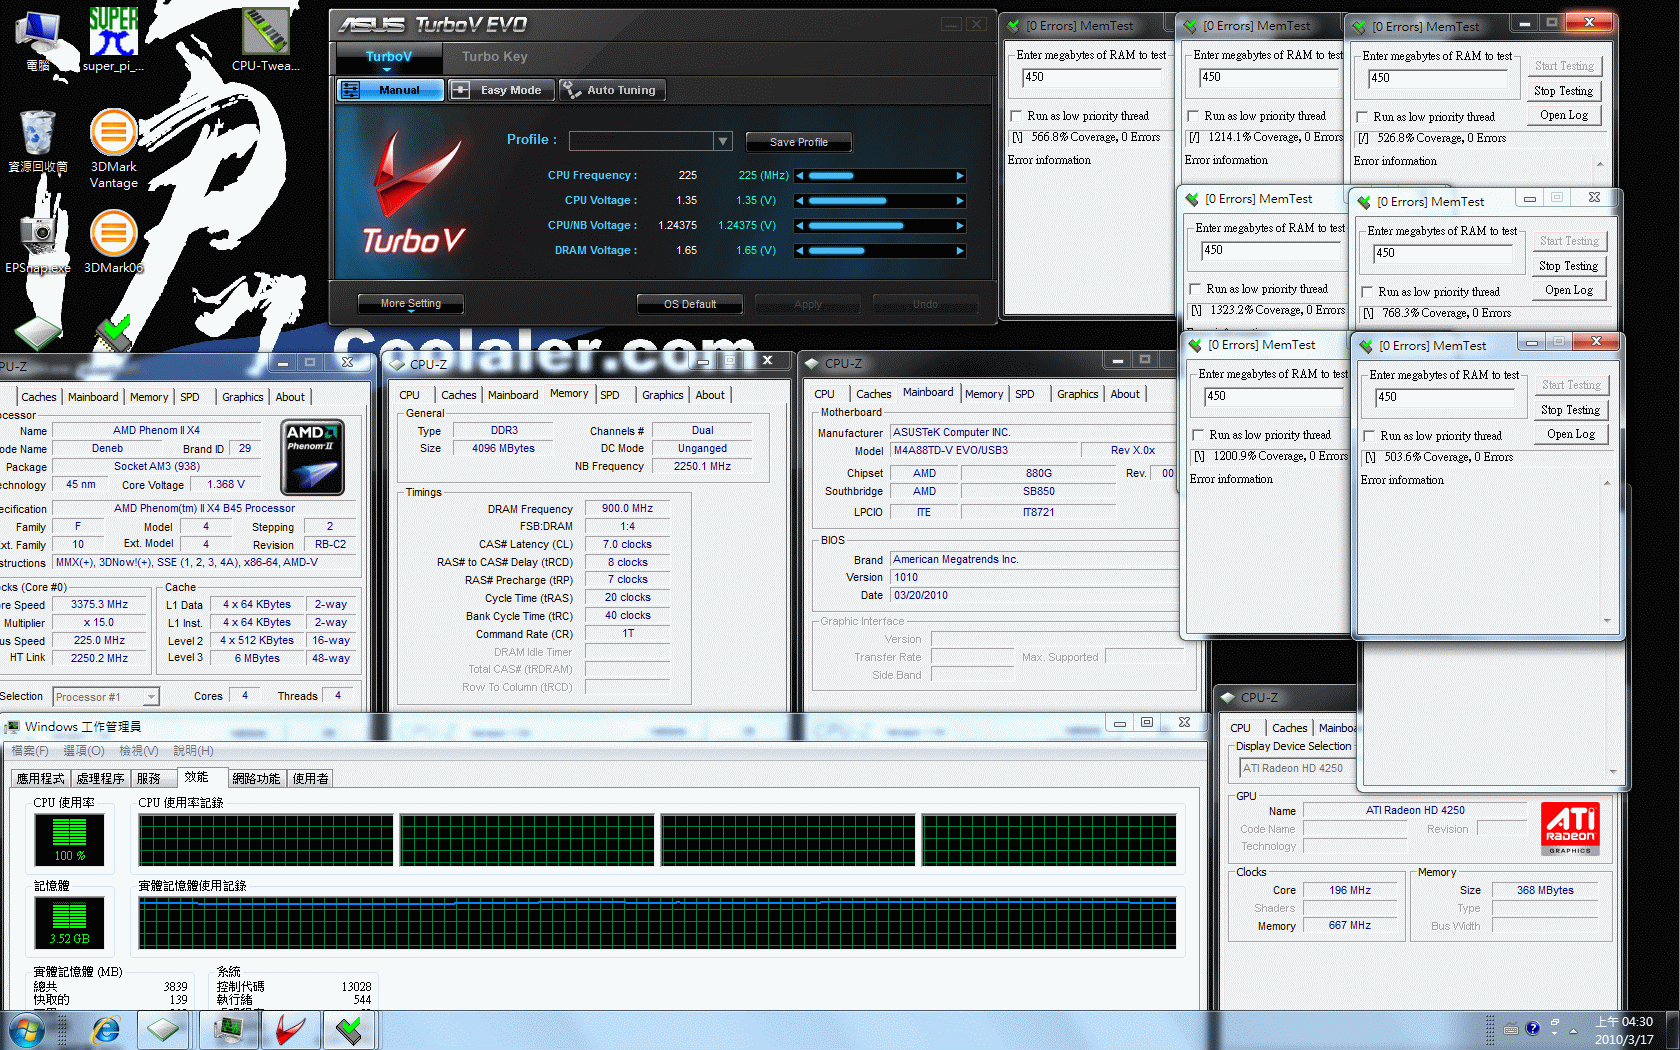Open the Caches tab in the Mainboard CPU-Z window
The image size is (1680, 1050).
[x=873, y=394]
